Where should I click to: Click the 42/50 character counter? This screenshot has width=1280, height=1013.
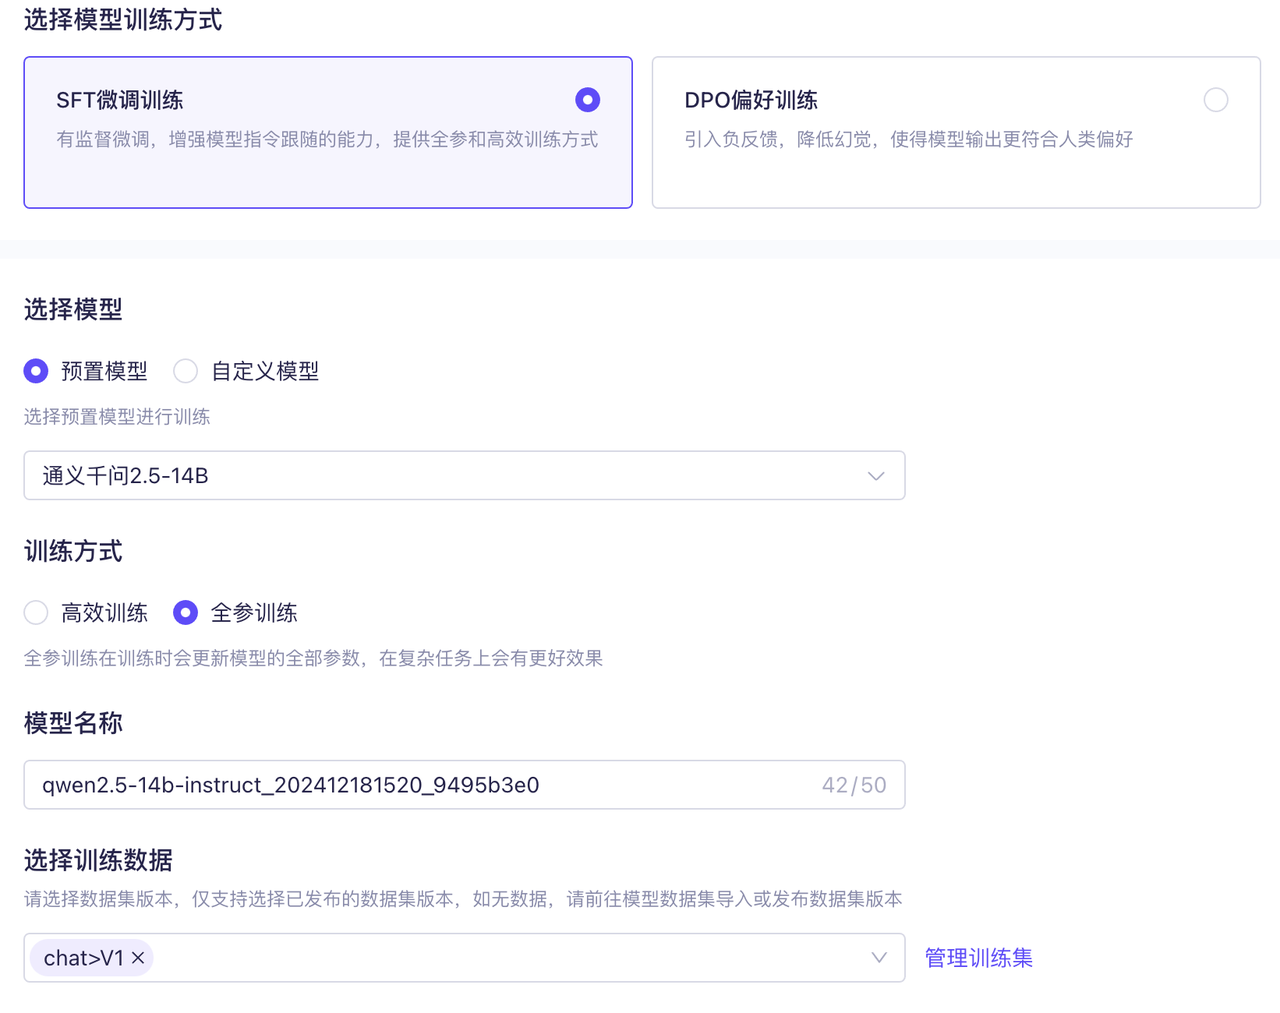pos(854,785)
